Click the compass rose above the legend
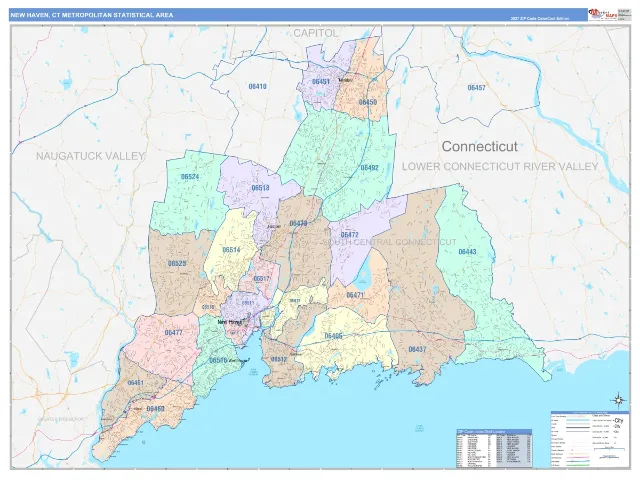The width and height of the screenshot is (640, 480). [x=618, y=400]
